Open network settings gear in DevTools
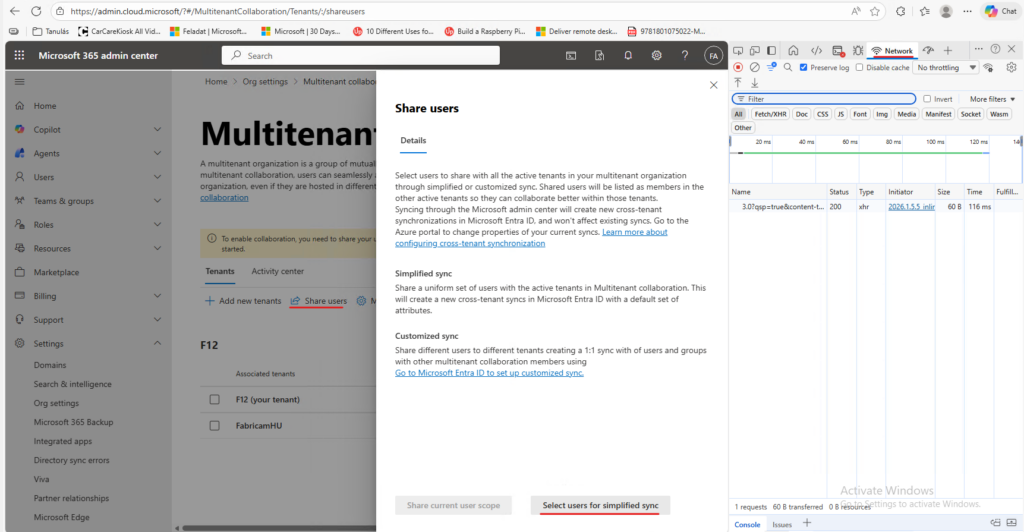1024x532 pixels. point(1012,68)
